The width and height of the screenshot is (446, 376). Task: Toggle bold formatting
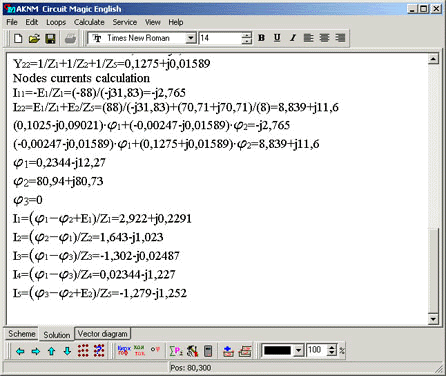click(261, 38)
